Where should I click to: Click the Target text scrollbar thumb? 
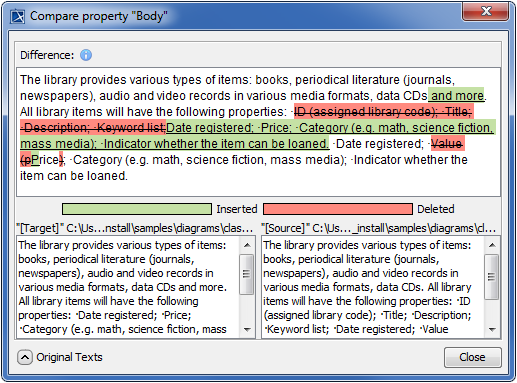[x=247, y=274]
